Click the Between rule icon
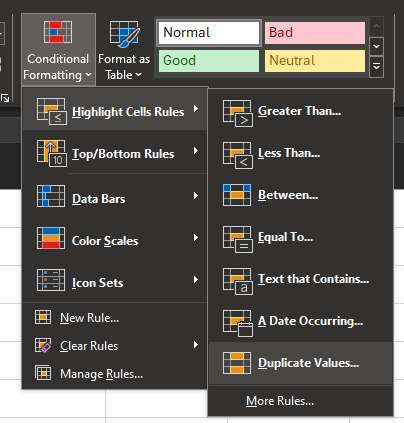Viewport: 404px width, 423px height. 237,195
